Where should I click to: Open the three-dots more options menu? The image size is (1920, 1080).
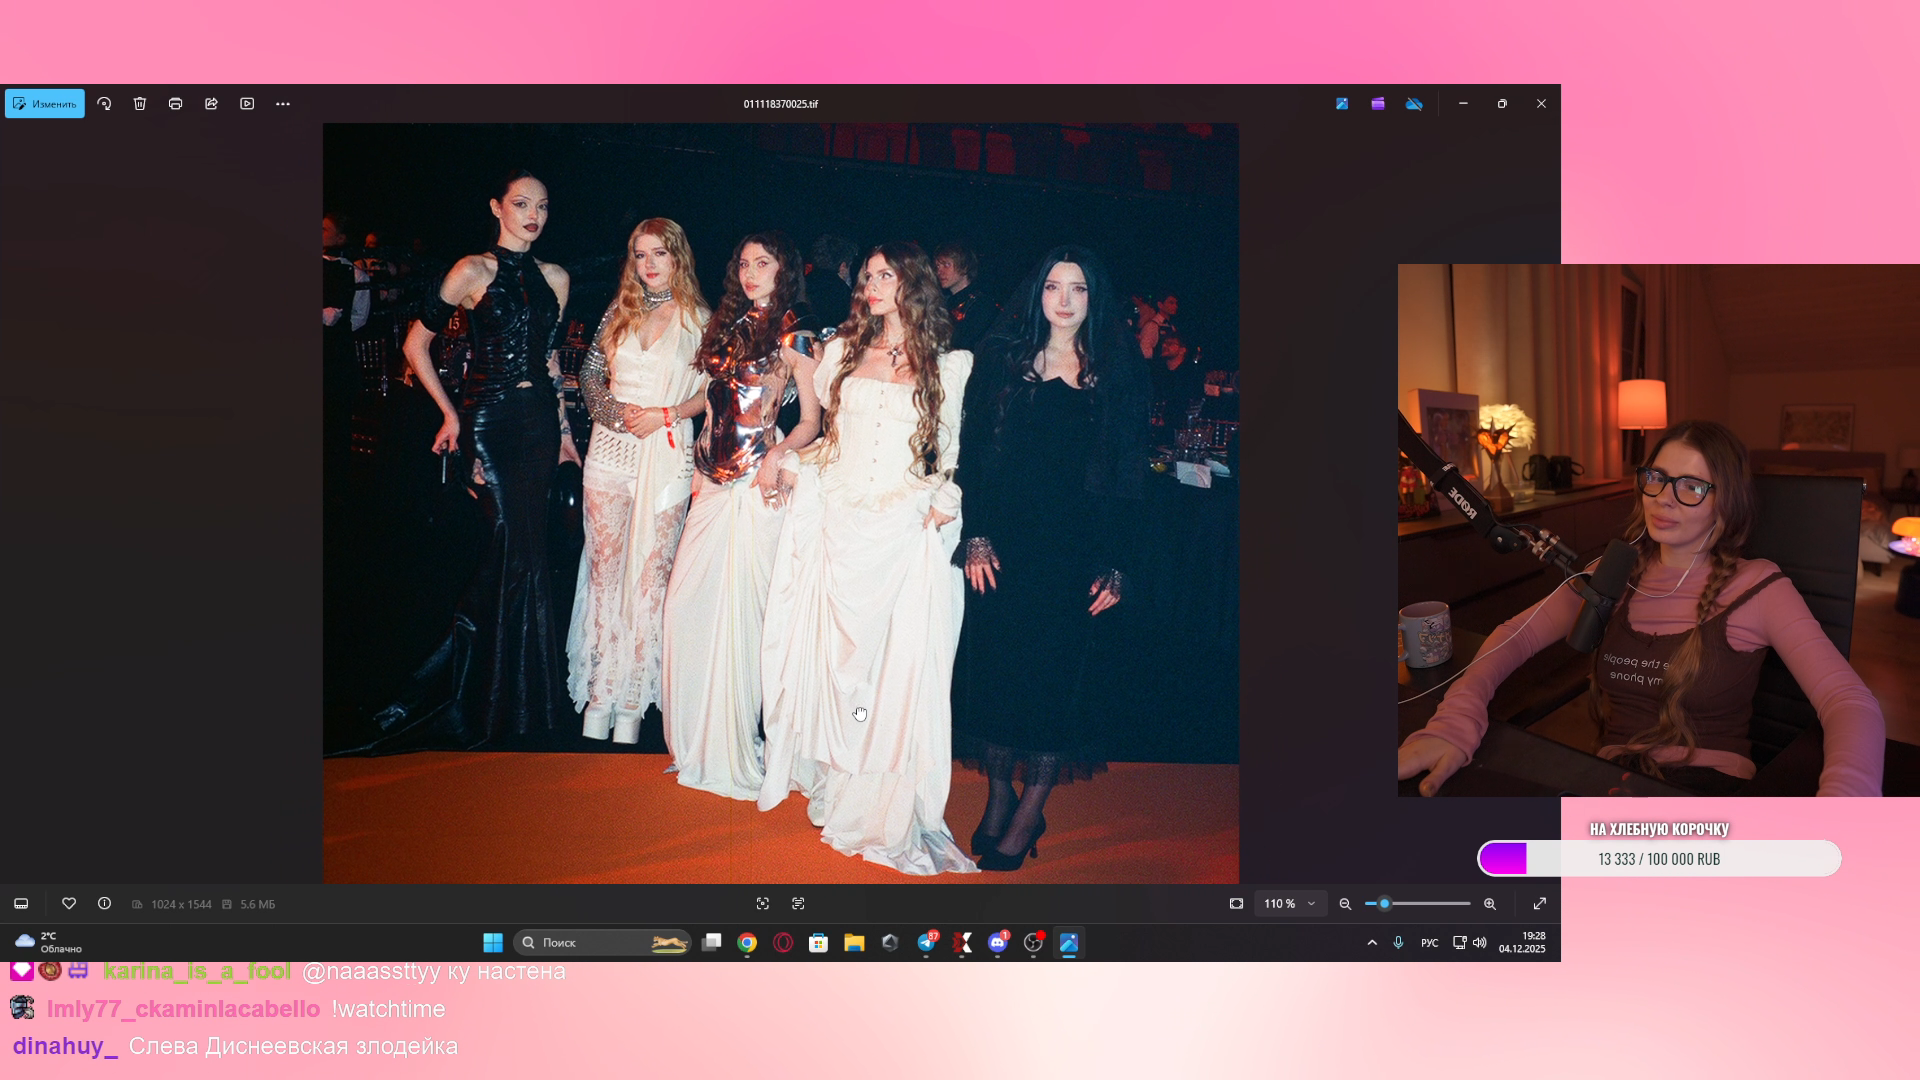click(283, 104)
